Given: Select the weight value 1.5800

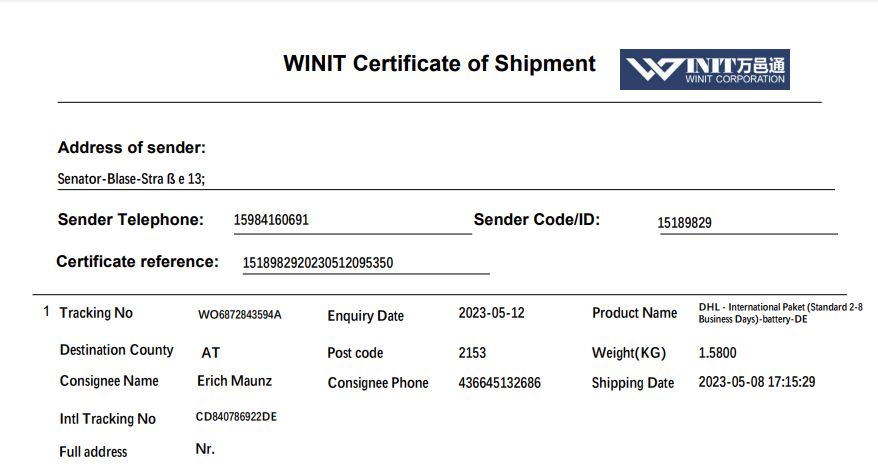Looking at the screenshot, I should point(717,353).
